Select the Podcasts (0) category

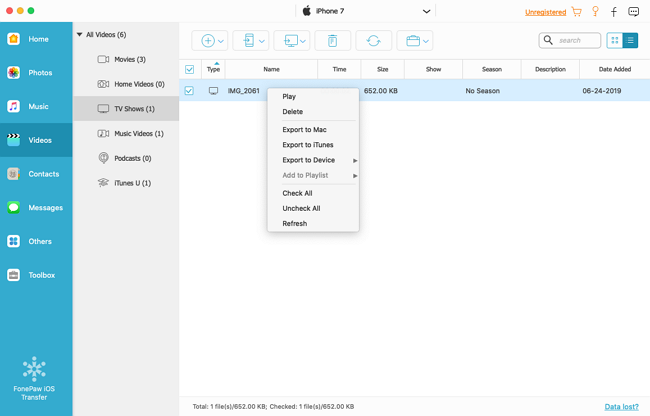126,158
